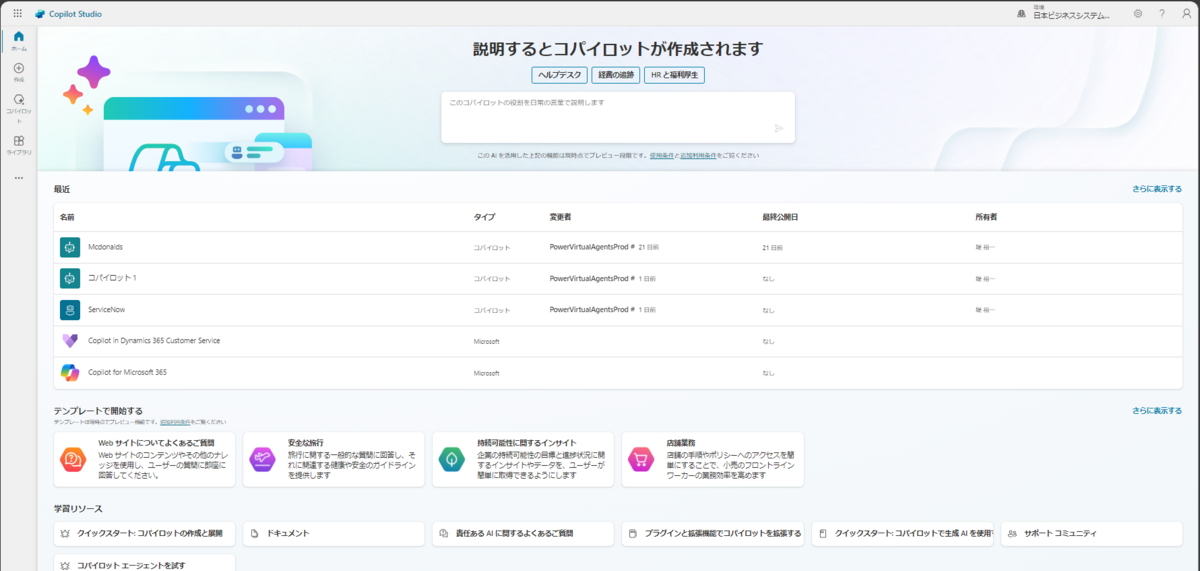This screenshot has width=1200, height=571.
Task: Choose the HR と福利厚生 suggestion chip
Action: pos(675,75)
